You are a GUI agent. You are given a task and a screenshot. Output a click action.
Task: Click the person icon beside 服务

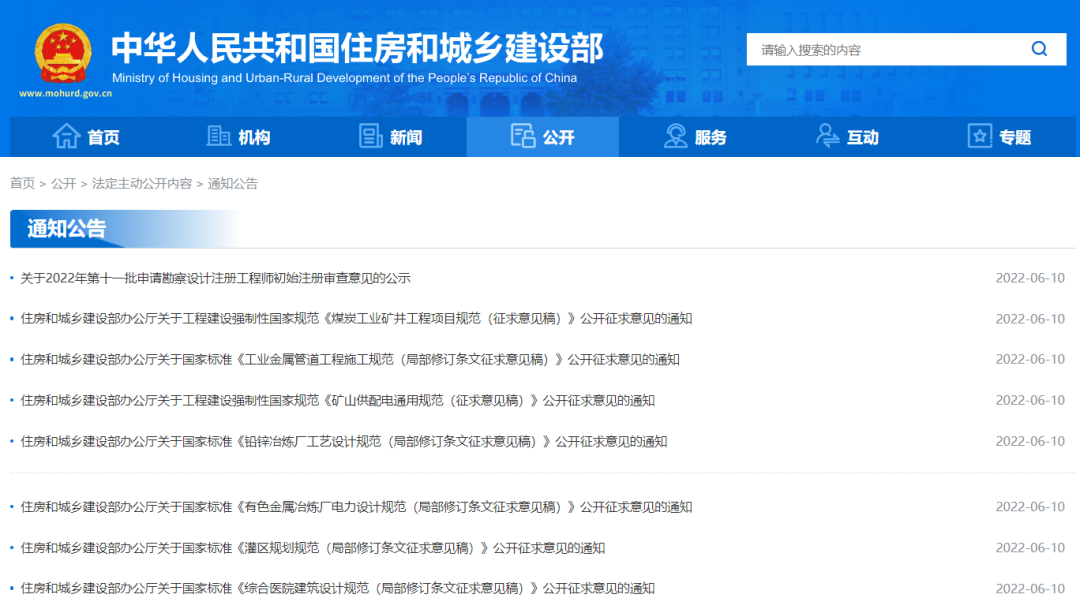(674, 136)
